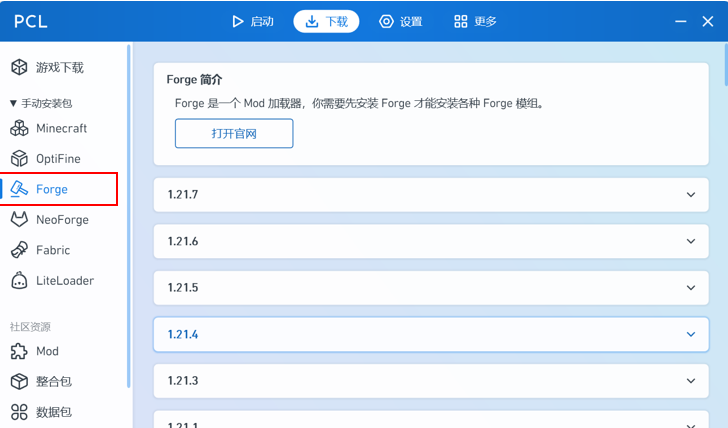This screenshot has width=728, height=428.
Task: Click the four-circles icon beside 数据包
Action: point(19,412)
